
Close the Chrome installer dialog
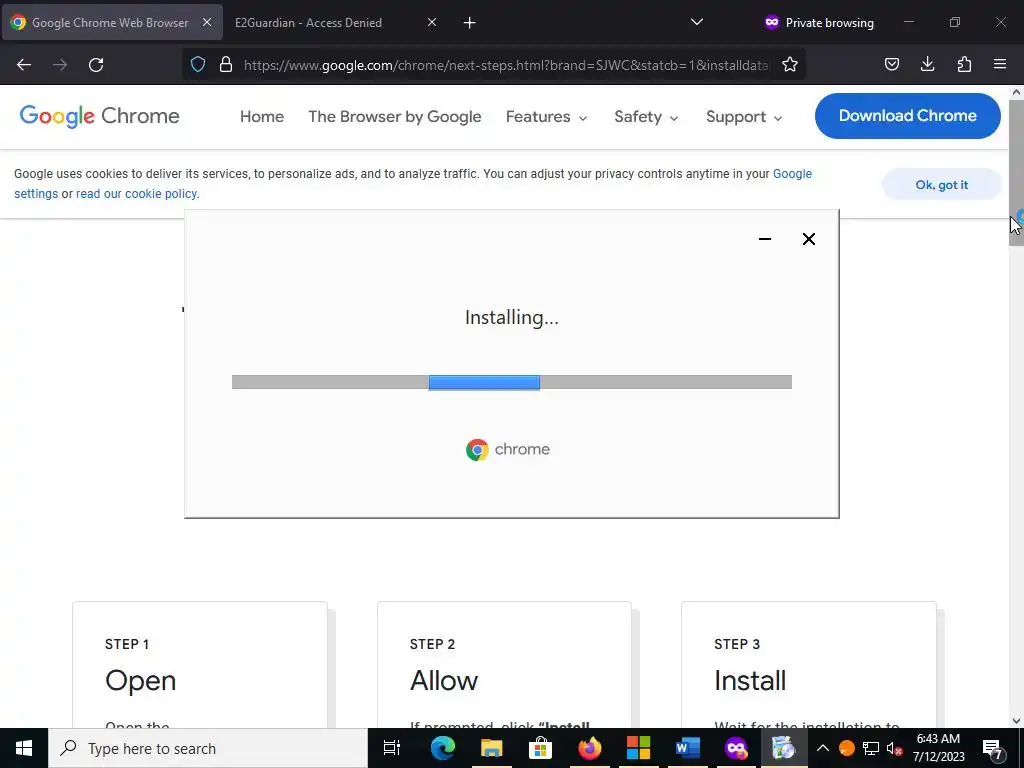[808, 239]
